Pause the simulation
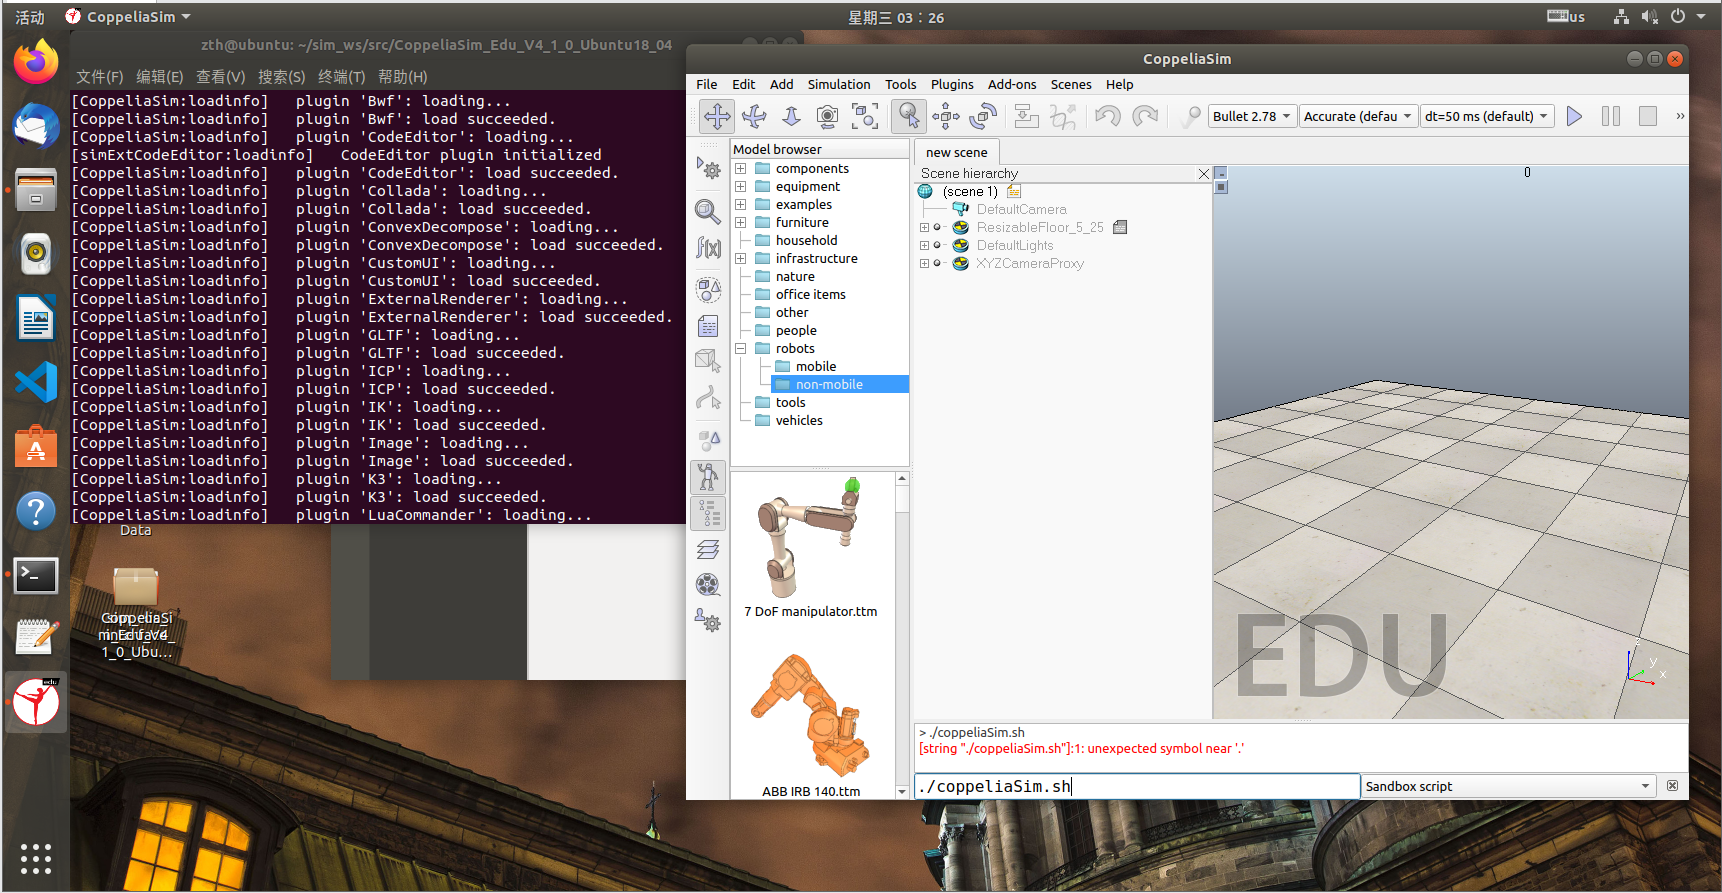The image size is (1722, 893). click(1611, 116)
